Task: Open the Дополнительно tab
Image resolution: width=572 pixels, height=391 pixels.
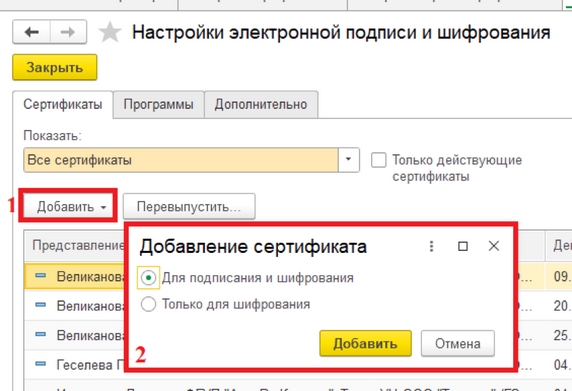Action: pyautogui.click(x=261, y=105)
